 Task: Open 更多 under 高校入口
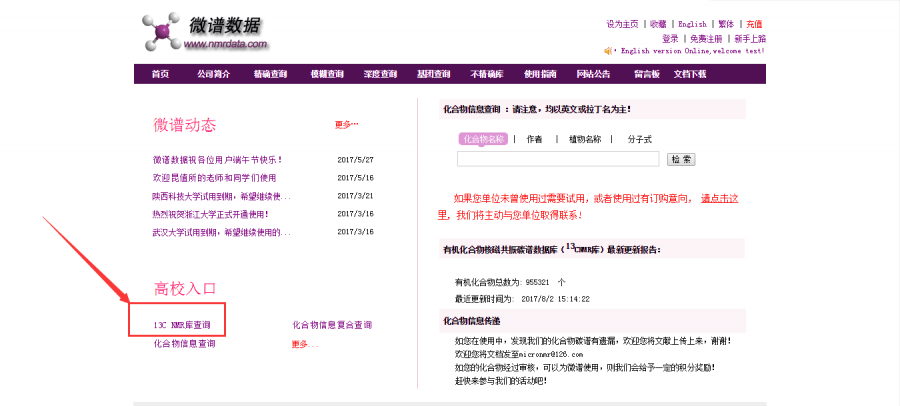305,345
